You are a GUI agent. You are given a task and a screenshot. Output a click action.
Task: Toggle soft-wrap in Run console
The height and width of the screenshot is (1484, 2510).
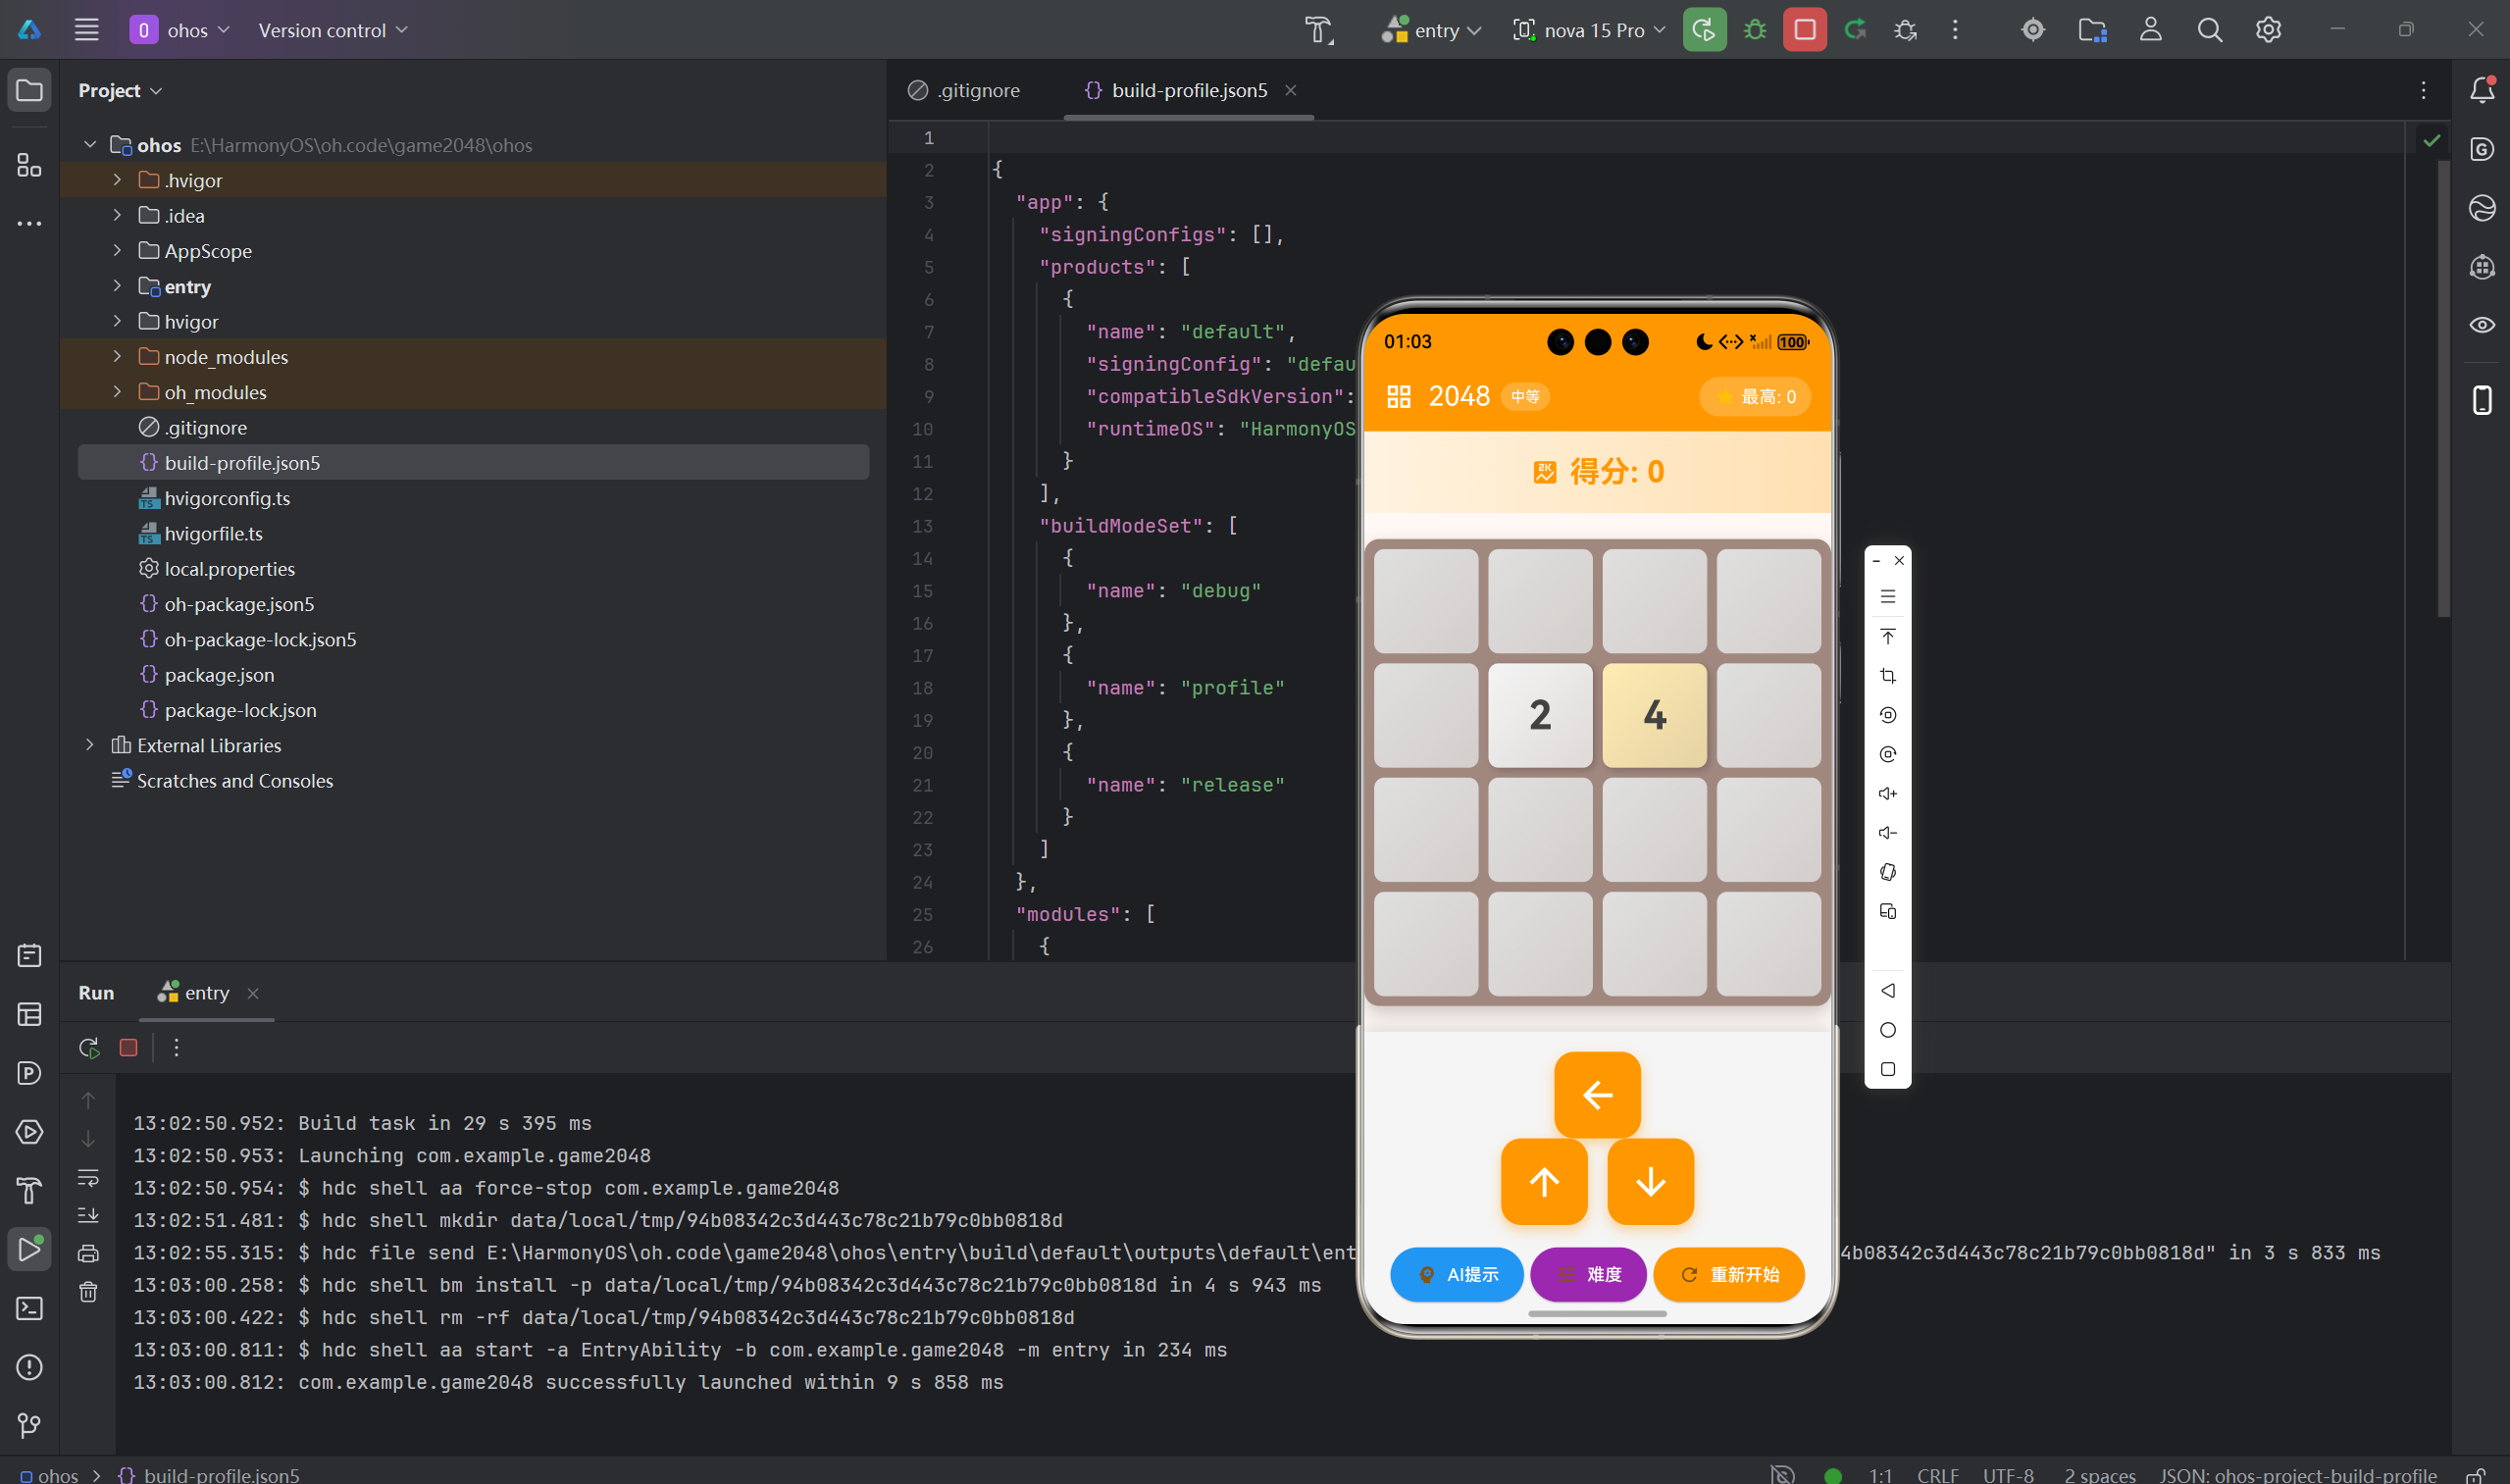[x=88, y=1177]
